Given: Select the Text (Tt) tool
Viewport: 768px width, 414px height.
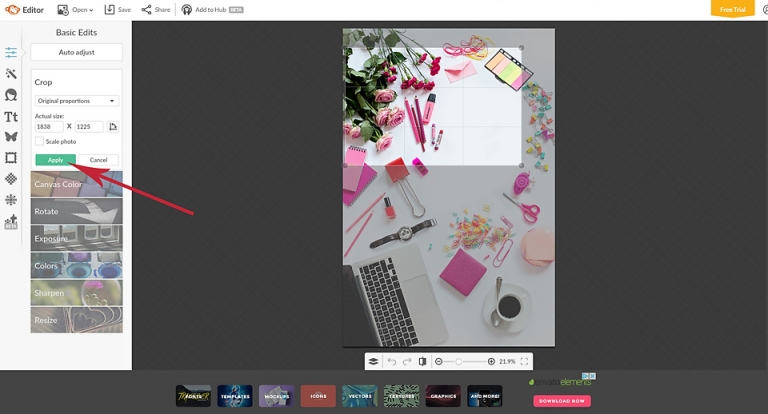Looking at the screenshot, I should tap(11, 117).
